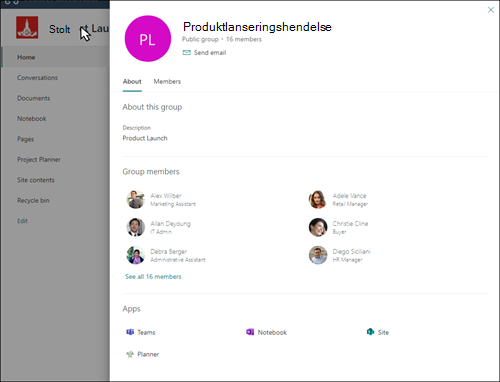Select the Christie Cline name
The width and height of the screenshot is (500, 382).
point(350,224)
